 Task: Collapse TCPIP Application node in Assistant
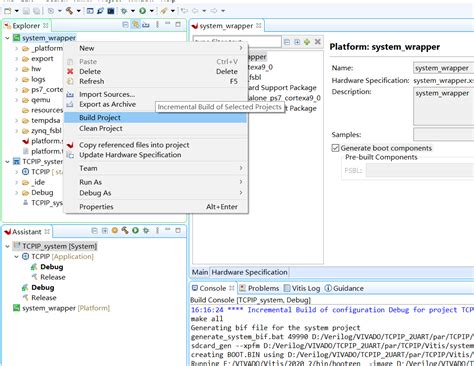(x=16, y=256)
